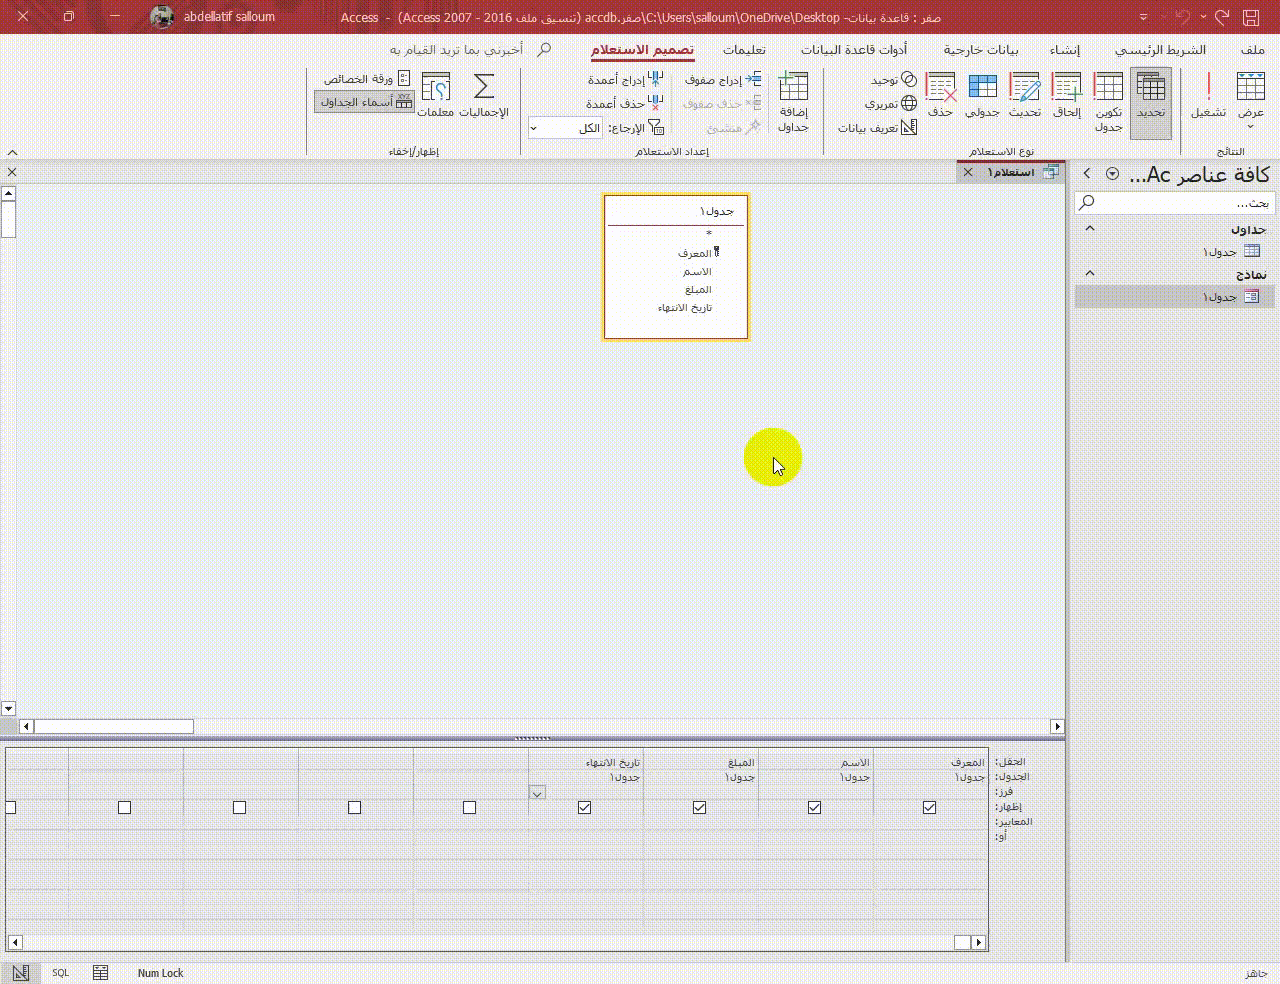This screenshot has width=1280, height=984.
Task: Click إدراج صفوف (Insert Rows)
Action: coord(723,79)
